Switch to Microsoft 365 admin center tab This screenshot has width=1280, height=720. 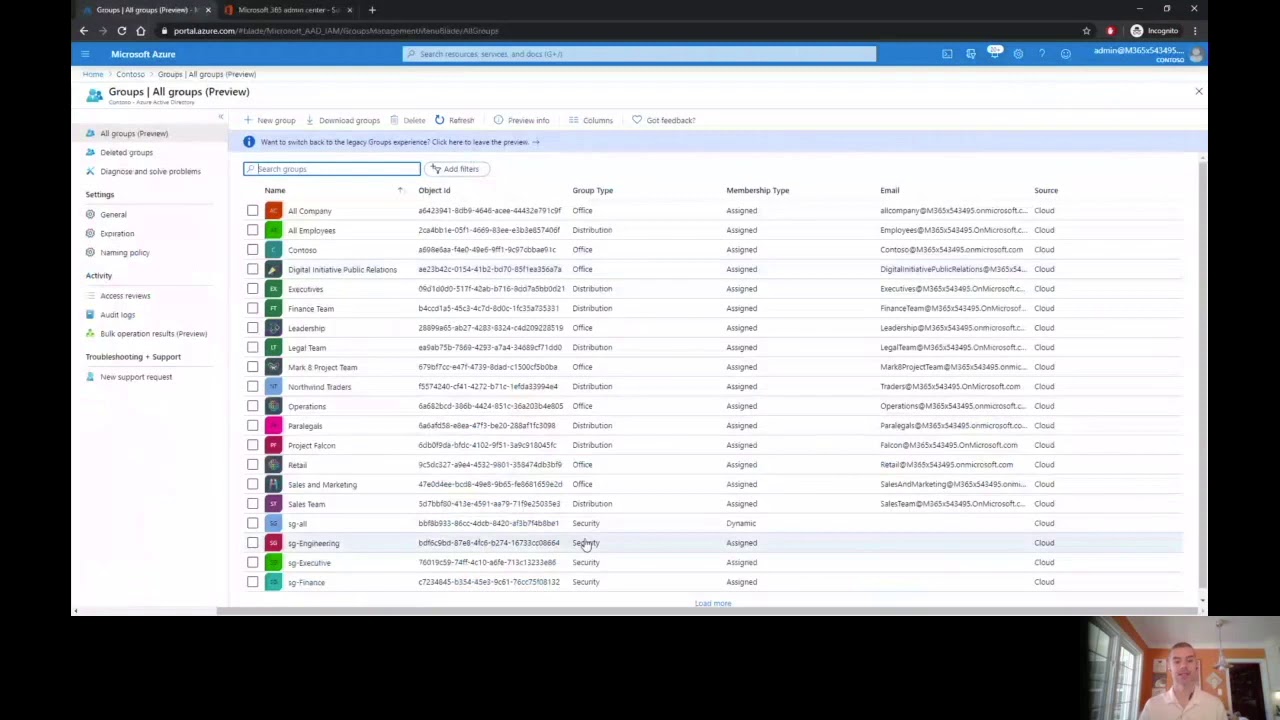(290, 10)
